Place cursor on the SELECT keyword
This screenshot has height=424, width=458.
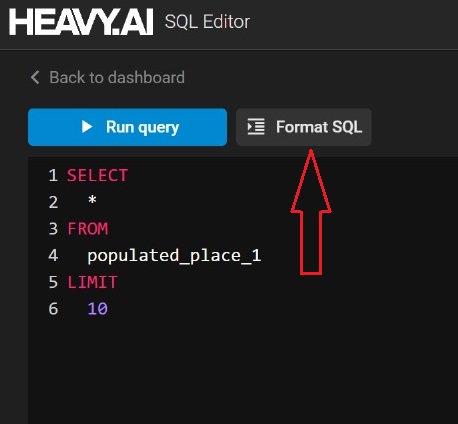(97, 175)
